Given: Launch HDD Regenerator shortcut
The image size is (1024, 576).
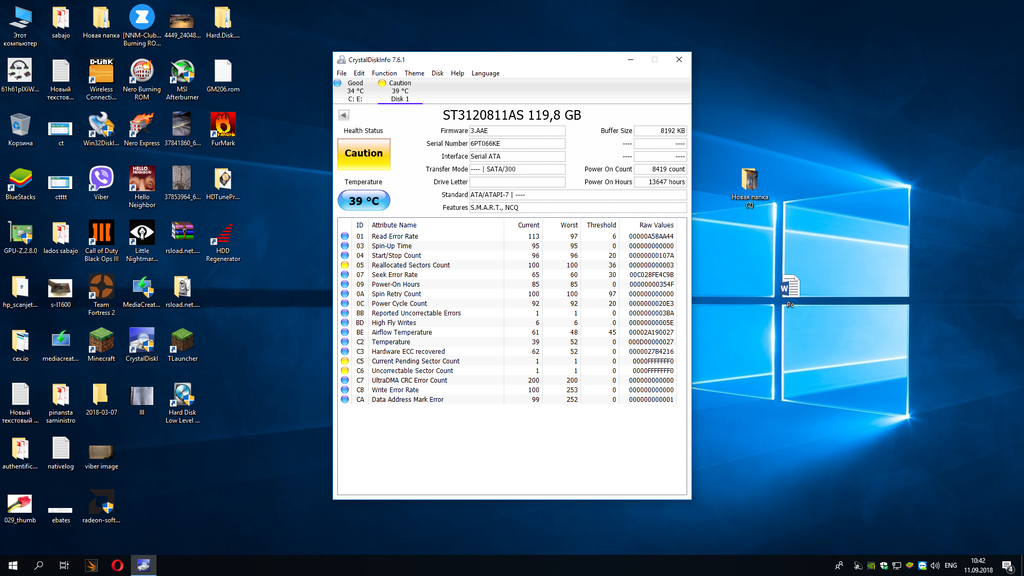Looking at the screenshot, I should (222, 234).
